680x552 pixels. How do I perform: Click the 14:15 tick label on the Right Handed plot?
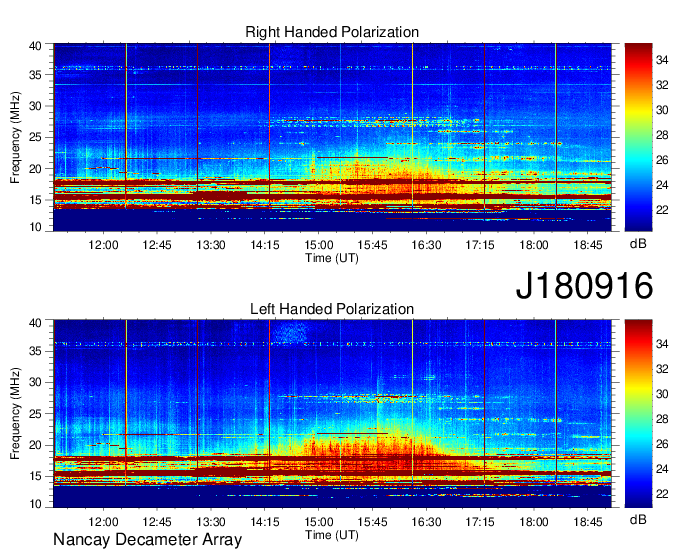265,245
